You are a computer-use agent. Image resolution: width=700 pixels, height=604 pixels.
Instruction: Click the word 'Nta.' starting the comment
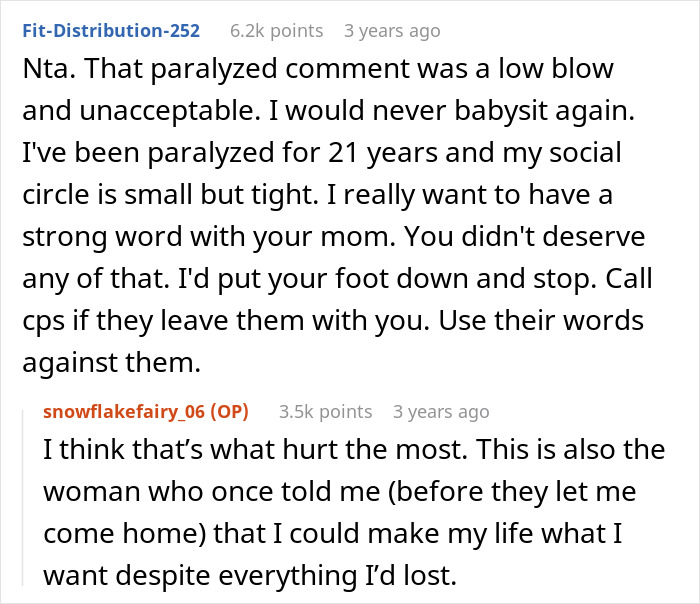tap(48, 72)
